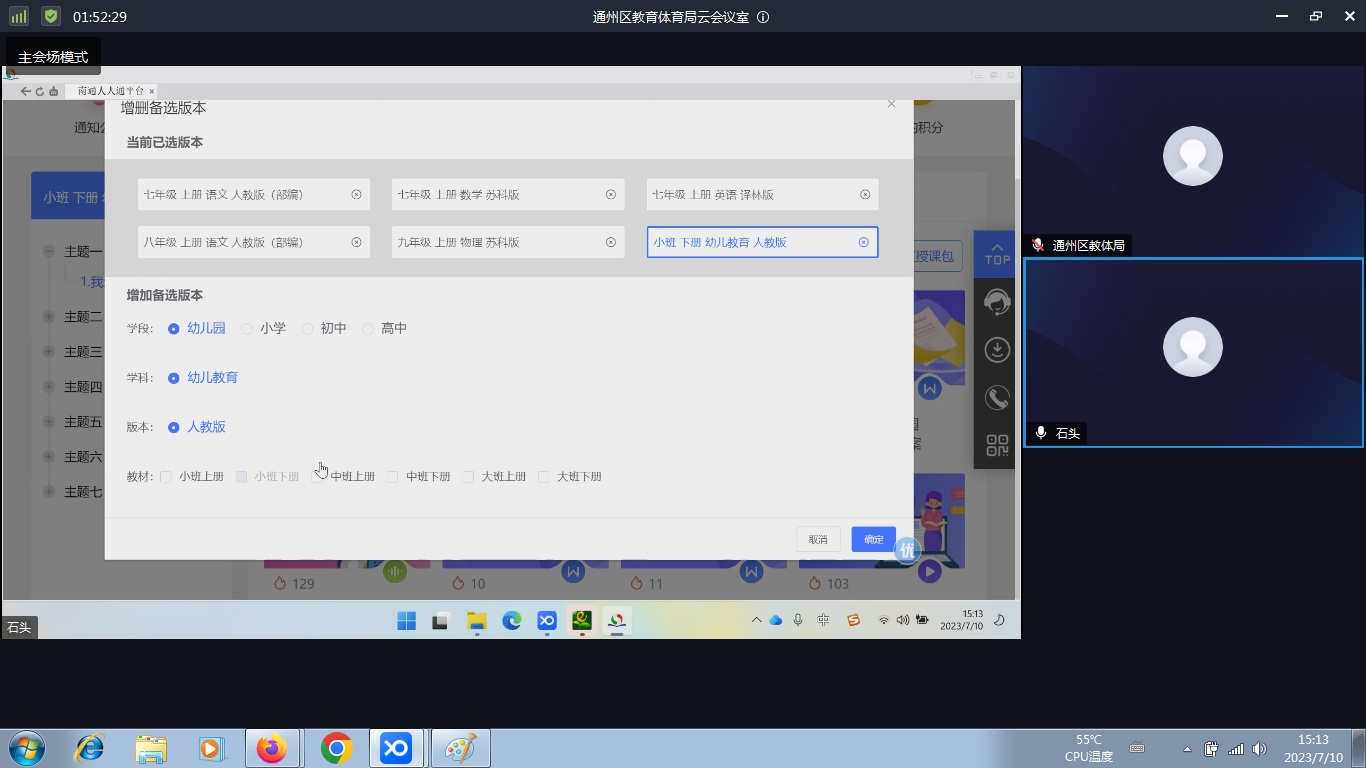Viewport: 1366px width, 768px height.
Task: Launch Firefox from the taskbar
Action: (271, 748)
